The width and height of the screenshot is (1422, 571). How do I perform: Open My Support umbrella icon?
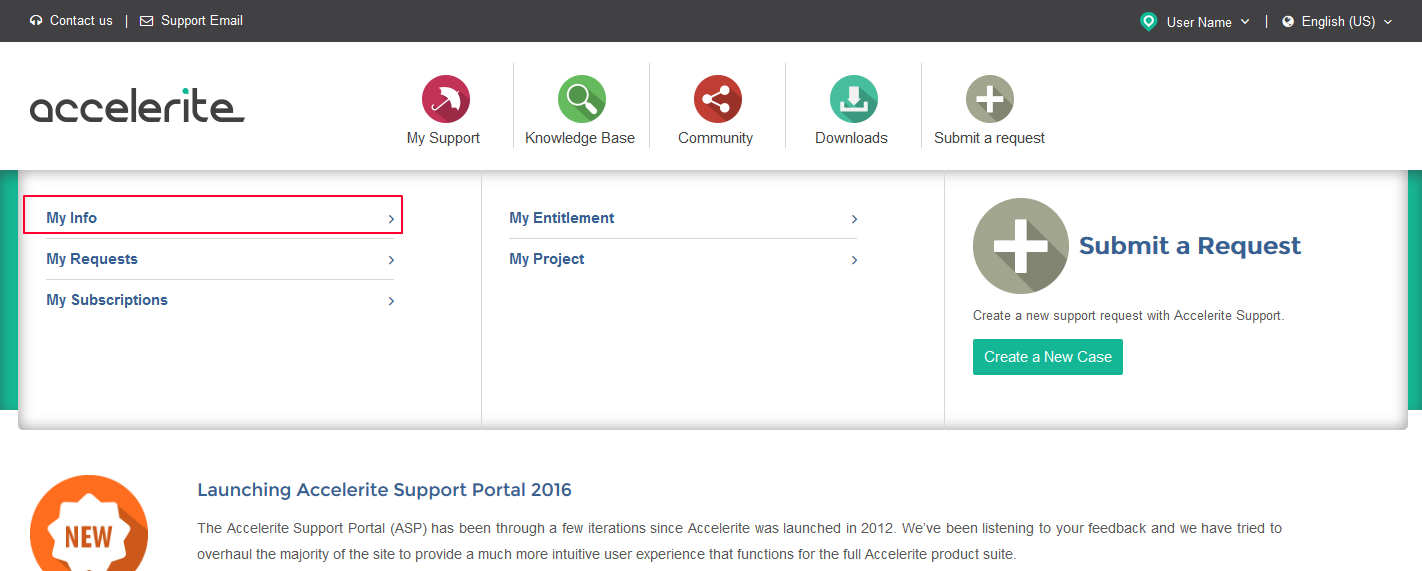click(x=445, y=99)
